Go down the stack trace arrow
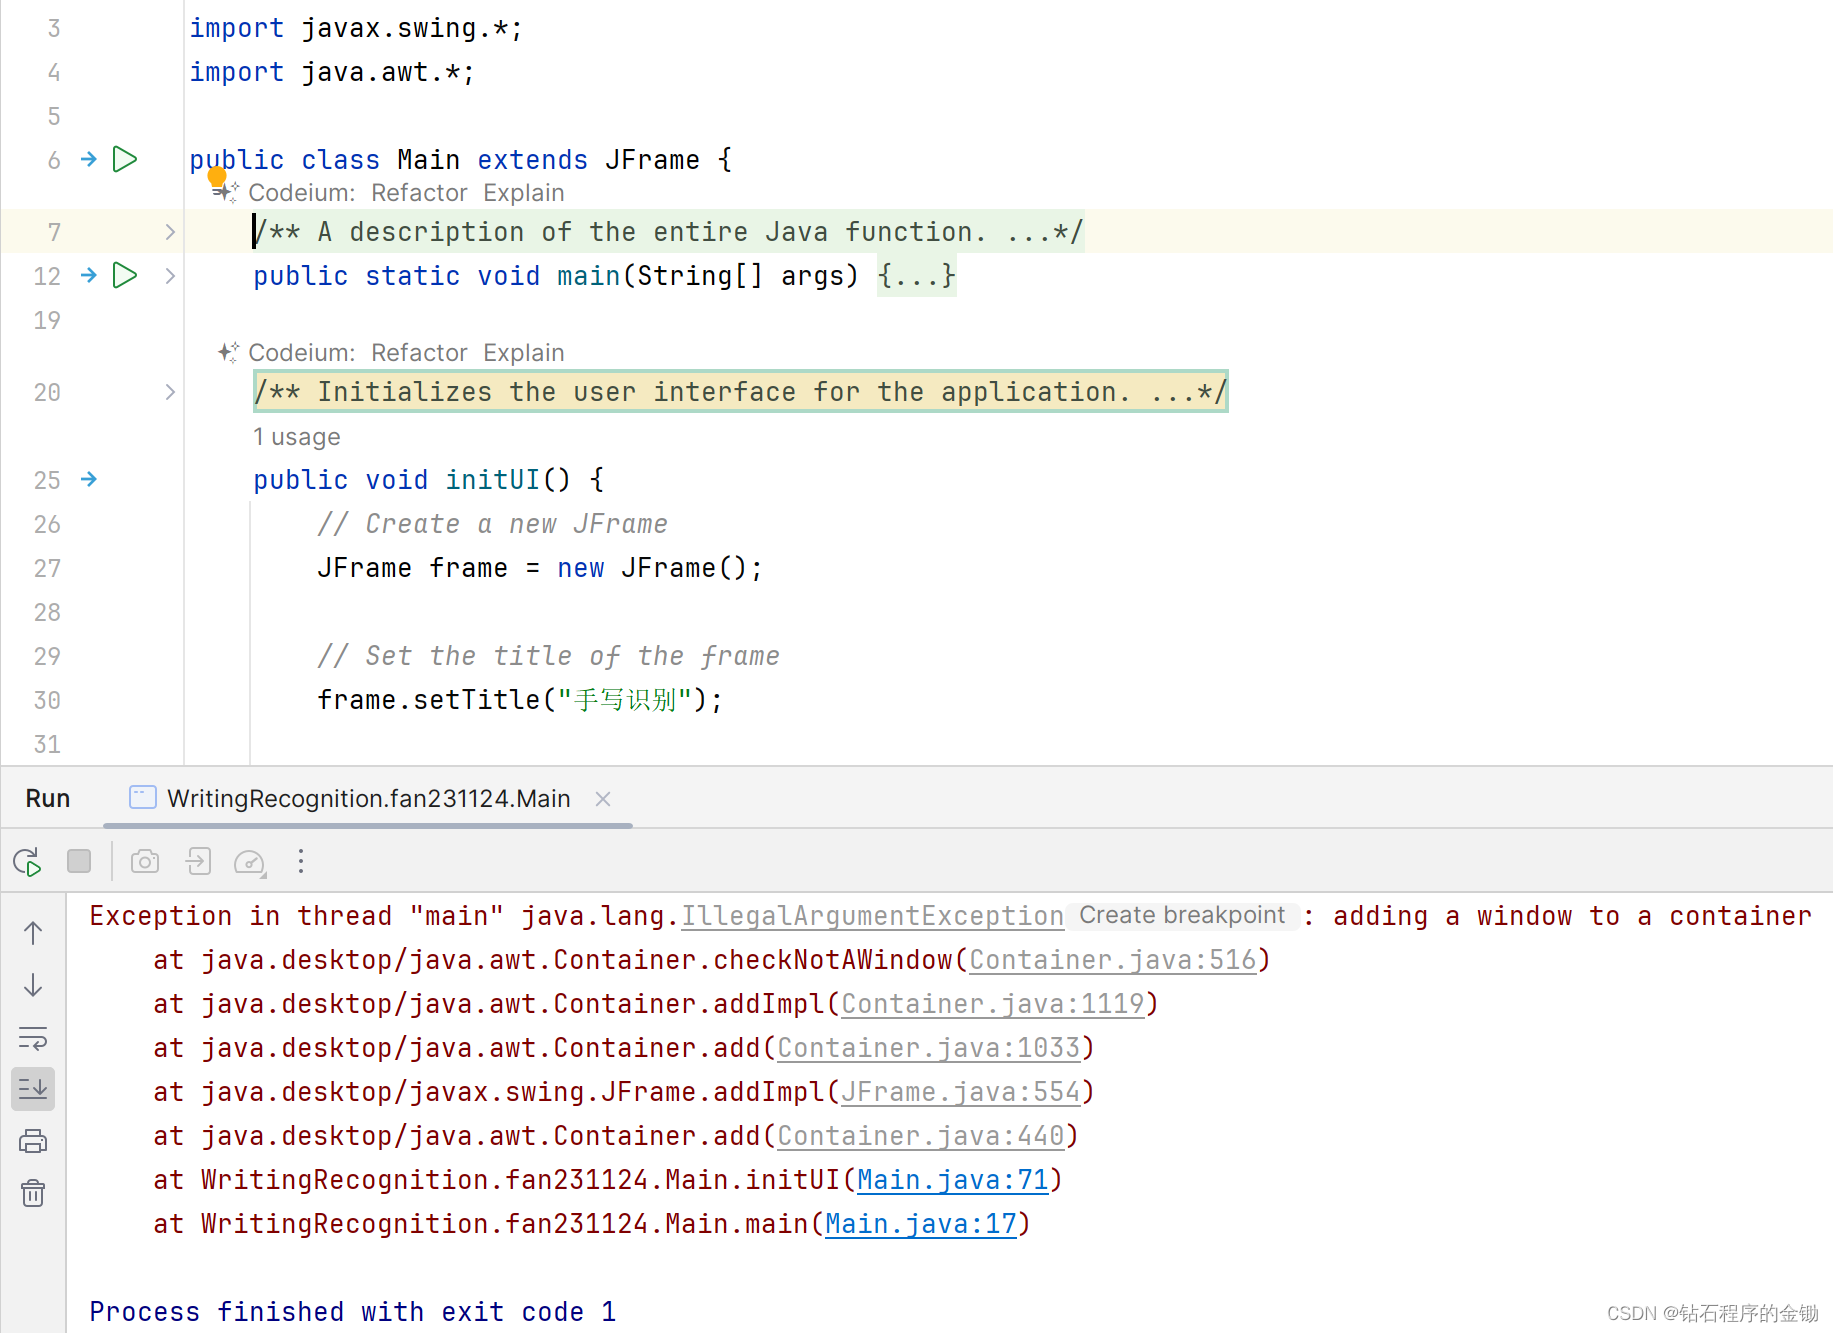Viewport: 1833px width, 1333px height. 33,985
